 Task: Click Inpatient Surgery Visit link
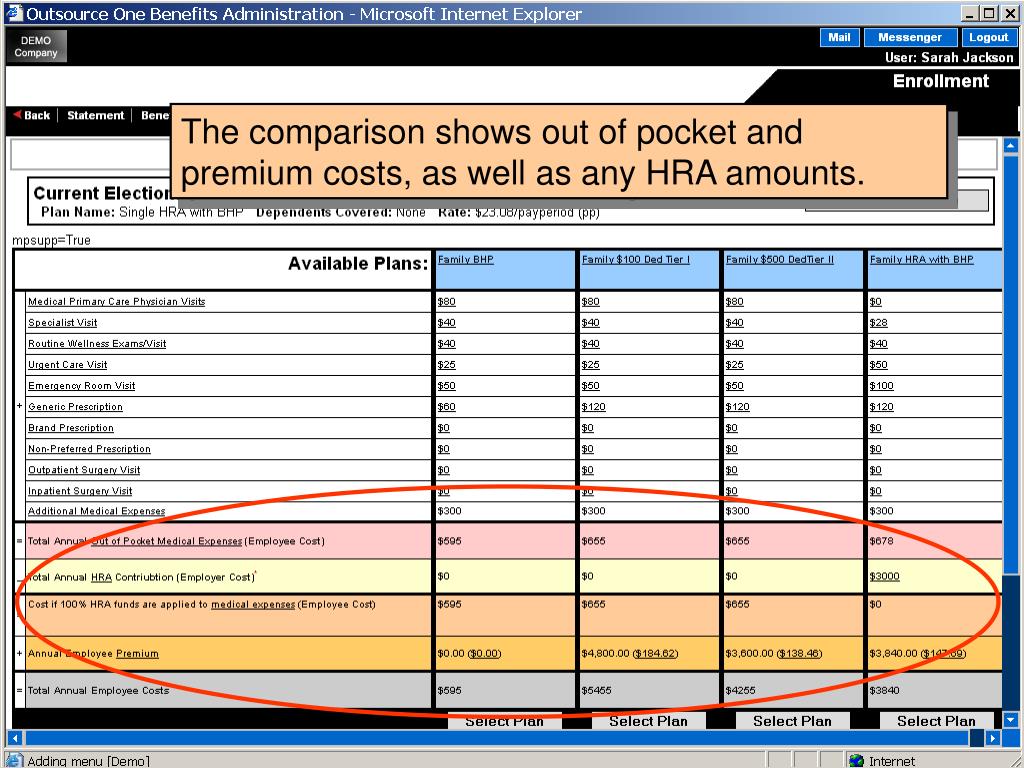coord(80,490)
